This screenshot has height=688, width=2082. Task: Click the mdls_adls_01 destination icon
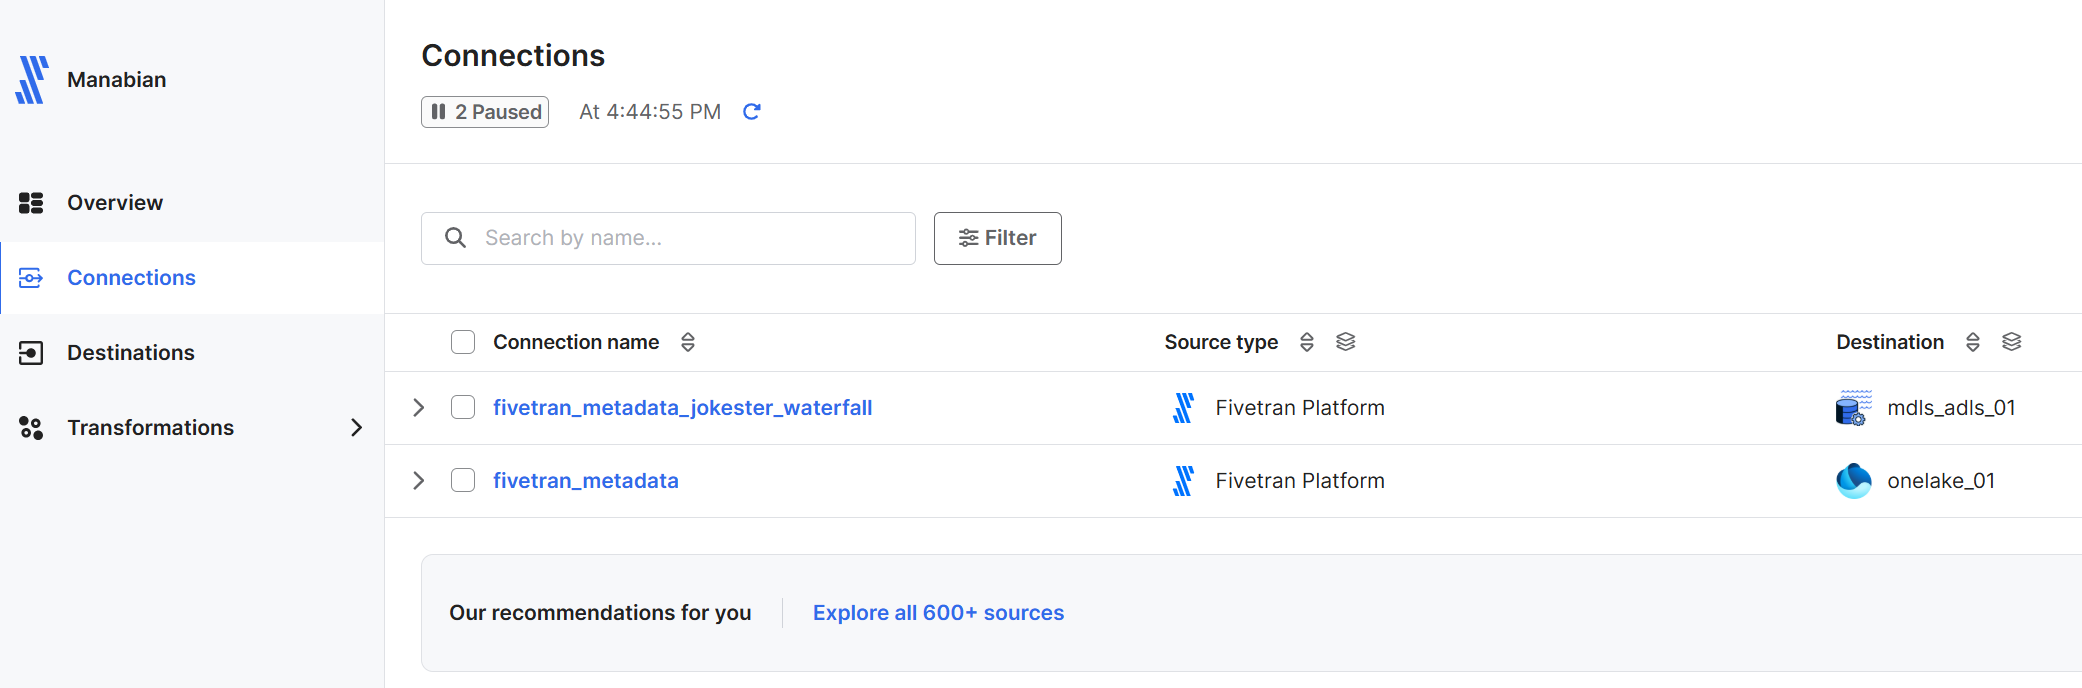coord(1853,408)
